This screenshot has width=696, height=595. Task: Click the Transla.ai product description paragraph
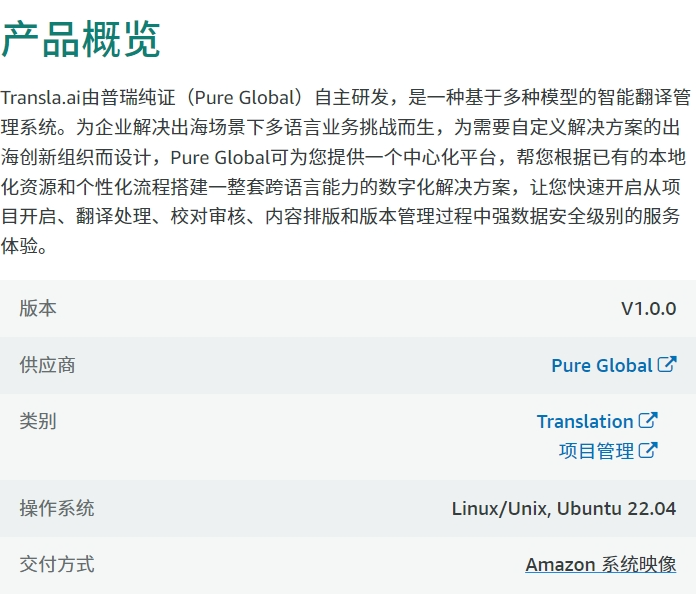pos(346,172)
